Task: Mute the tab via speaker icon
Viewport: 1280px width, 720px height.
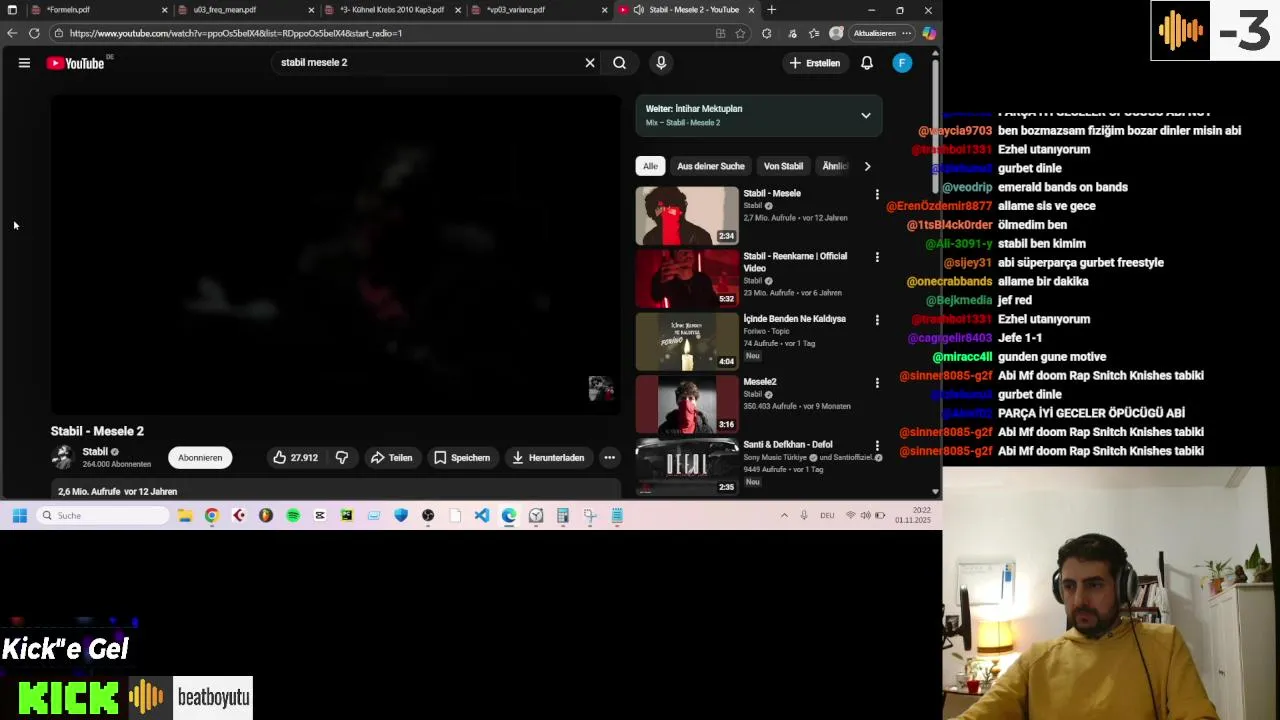Action: 639,10
